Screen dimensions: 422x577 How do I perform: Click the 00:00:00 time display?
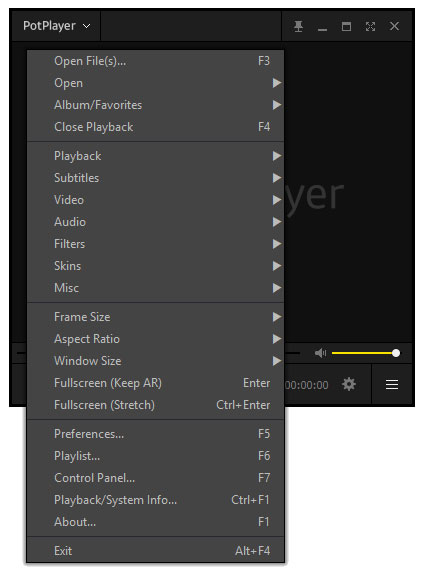point(306,385)
